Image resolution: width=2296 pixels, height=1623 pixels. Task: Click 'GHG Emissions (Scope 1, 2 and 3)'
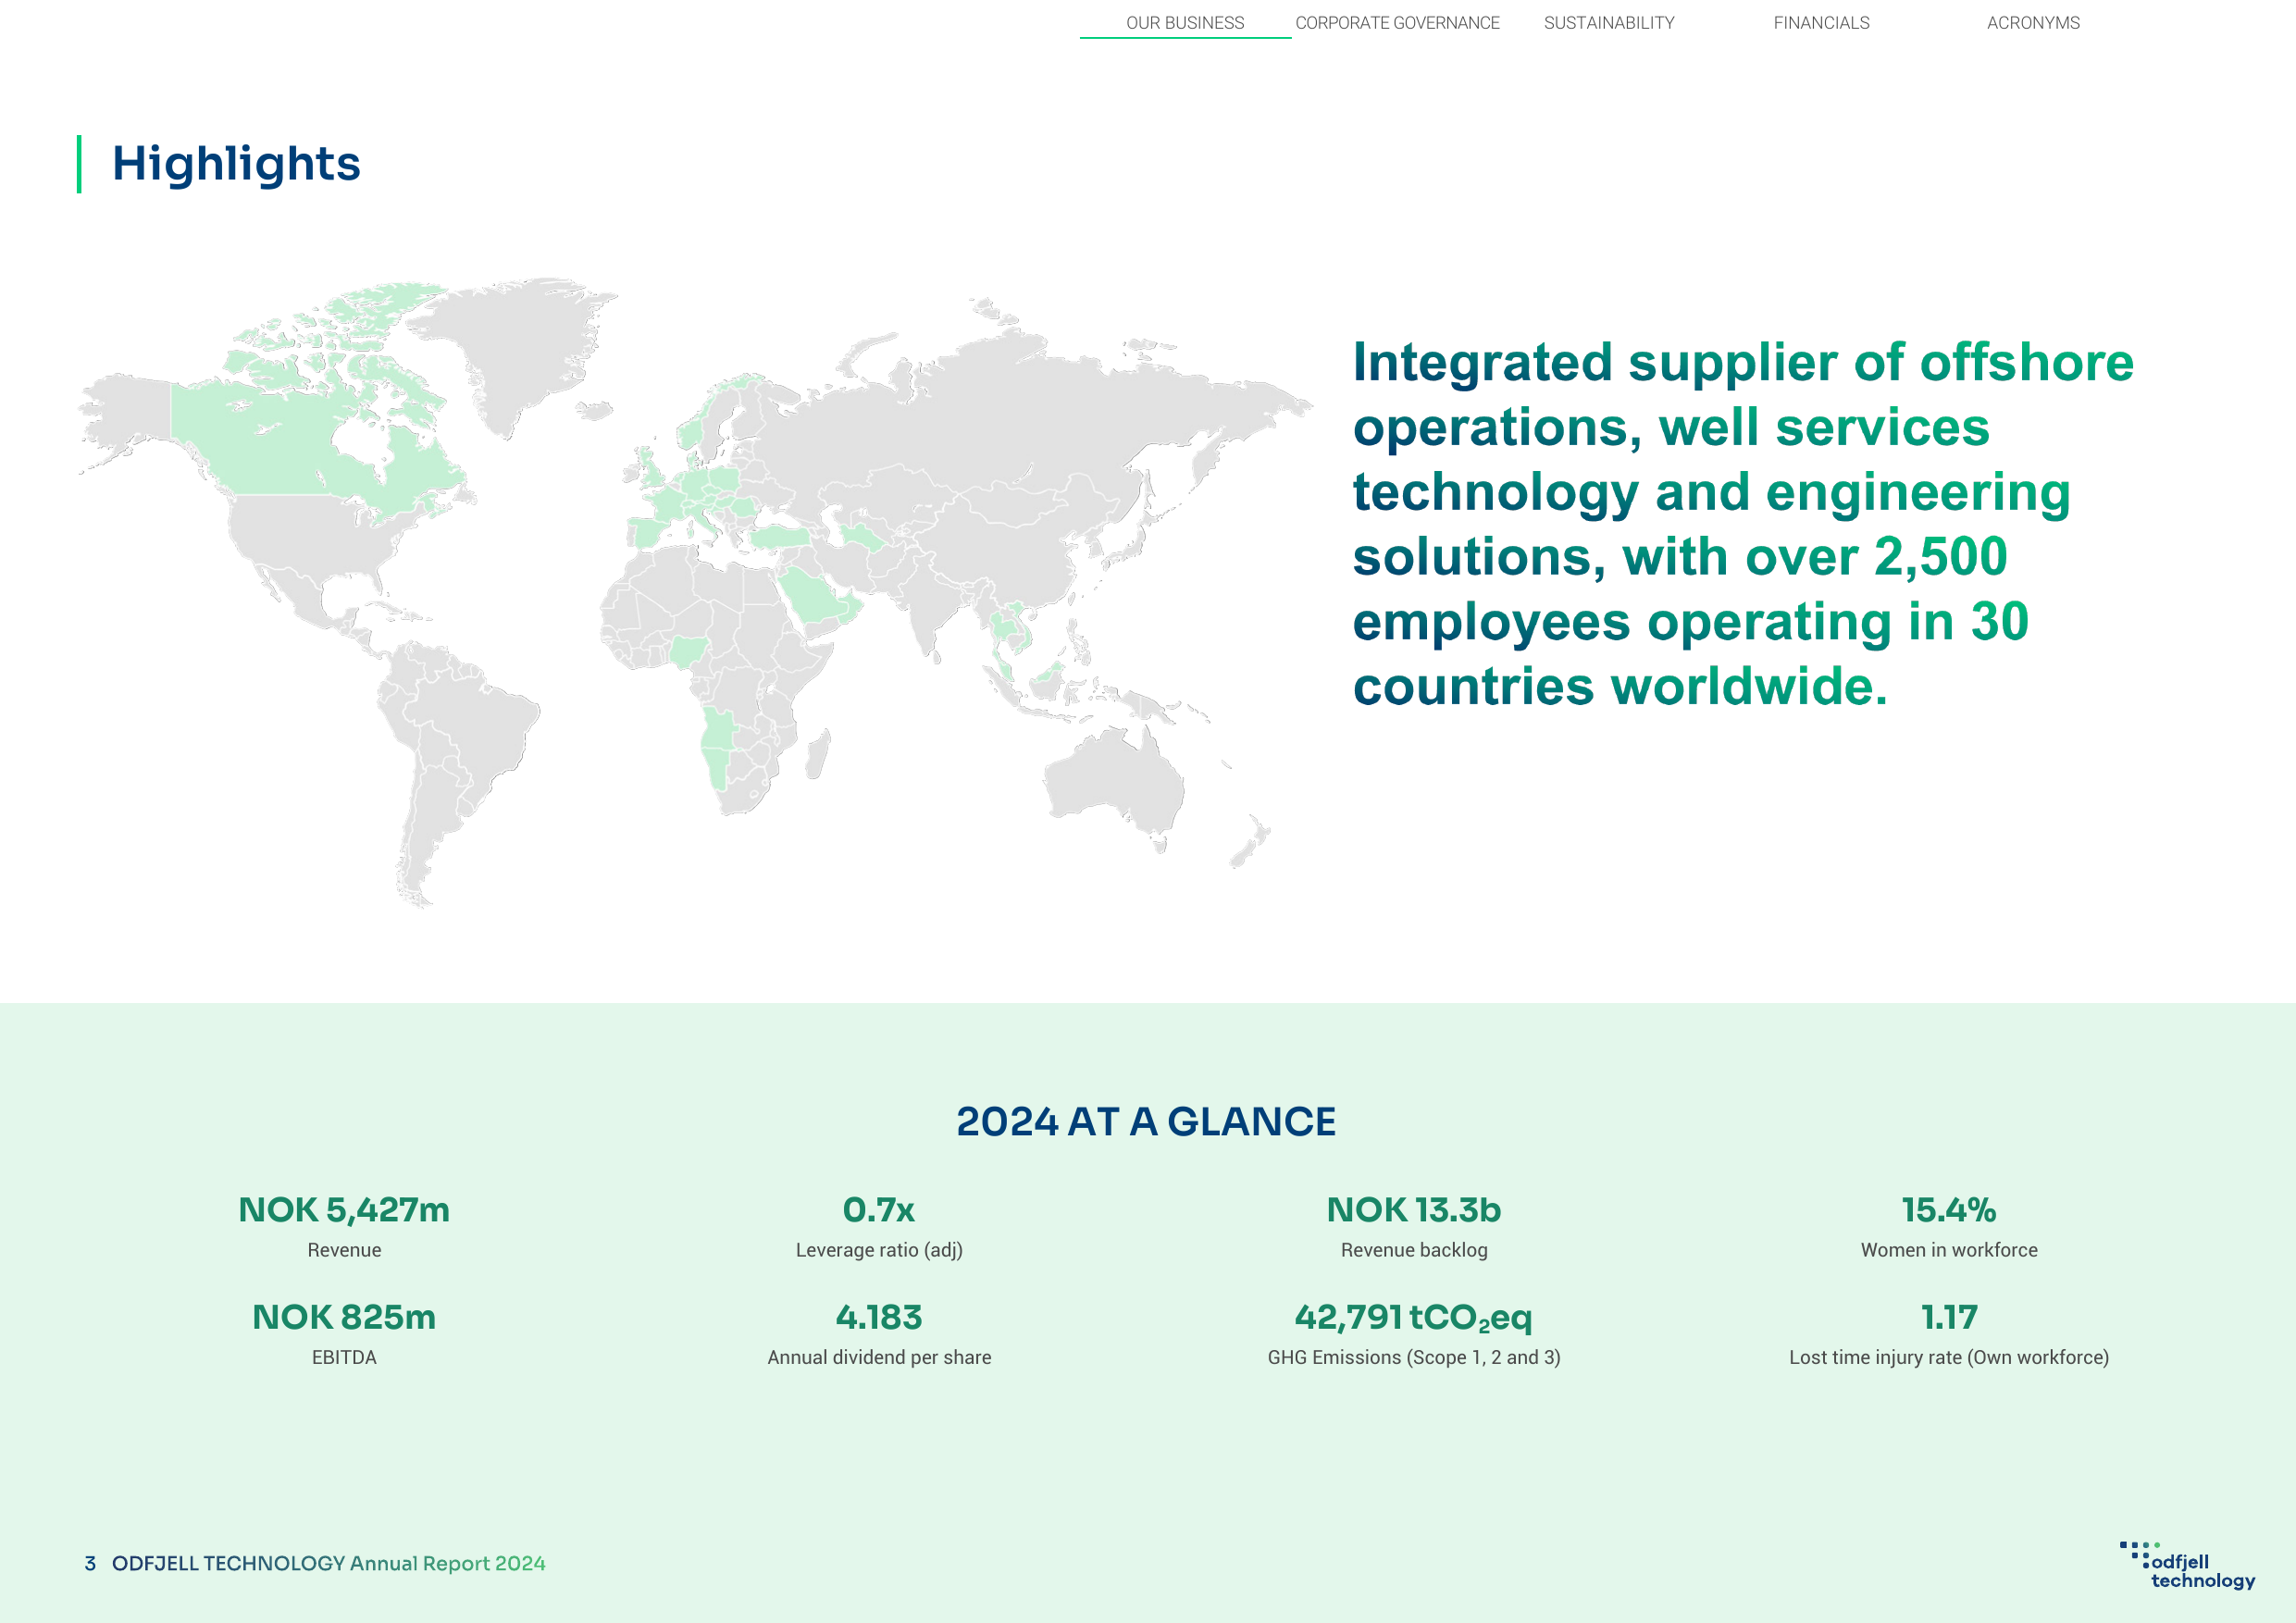point(1414,1357)
